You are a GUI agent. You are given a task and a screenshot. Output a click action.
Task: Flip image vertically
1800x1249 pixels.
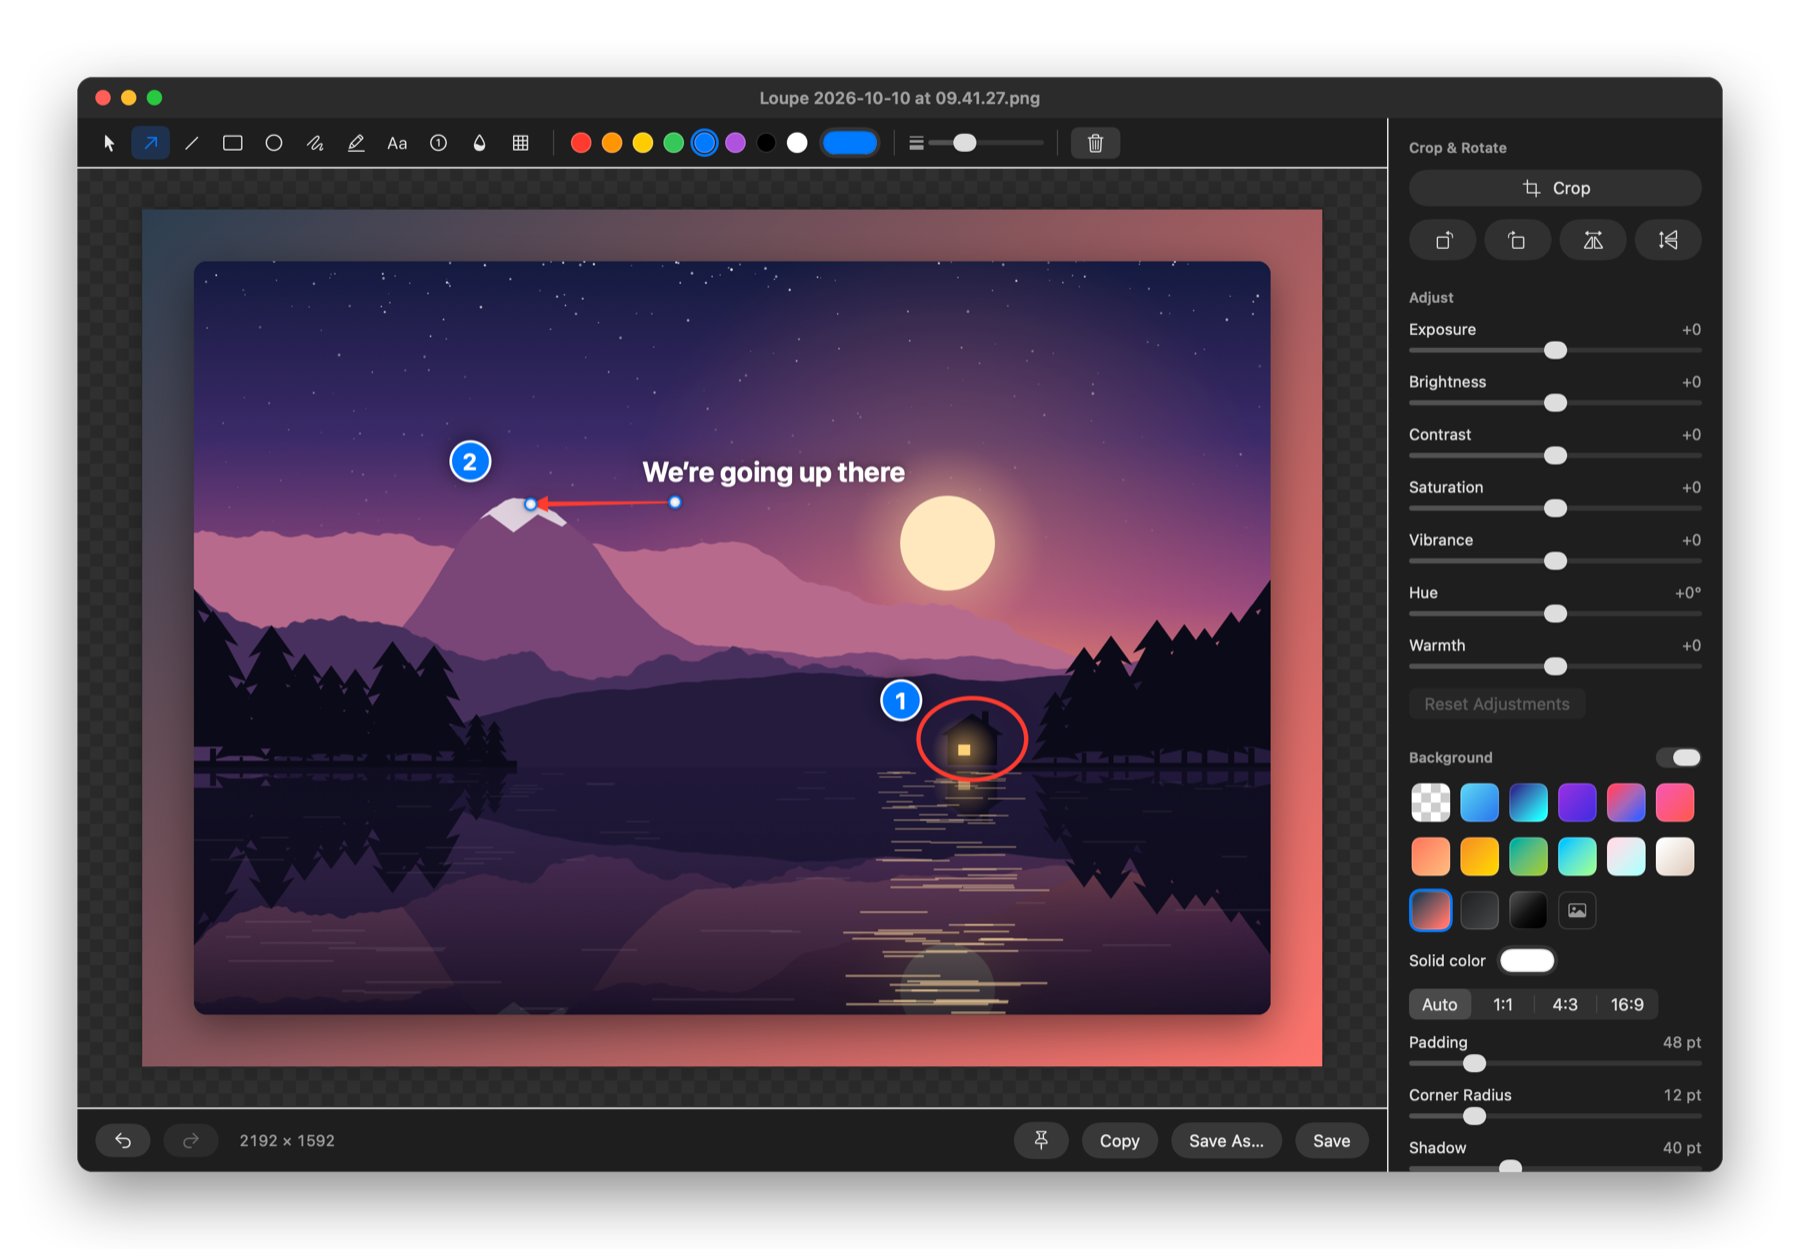tap(1668, 240)
